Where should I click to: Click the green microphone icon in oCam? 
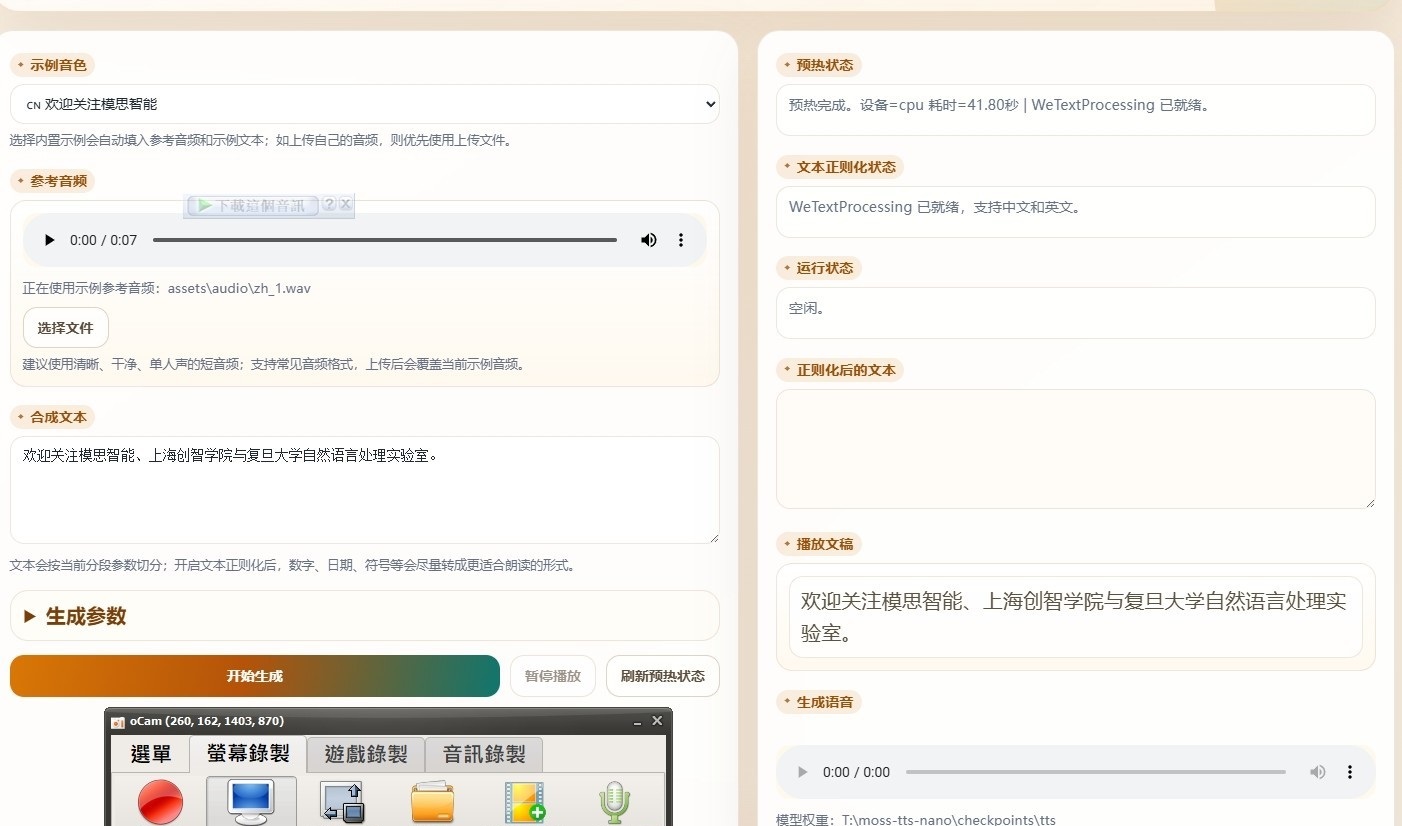click(x=614, y=802)
